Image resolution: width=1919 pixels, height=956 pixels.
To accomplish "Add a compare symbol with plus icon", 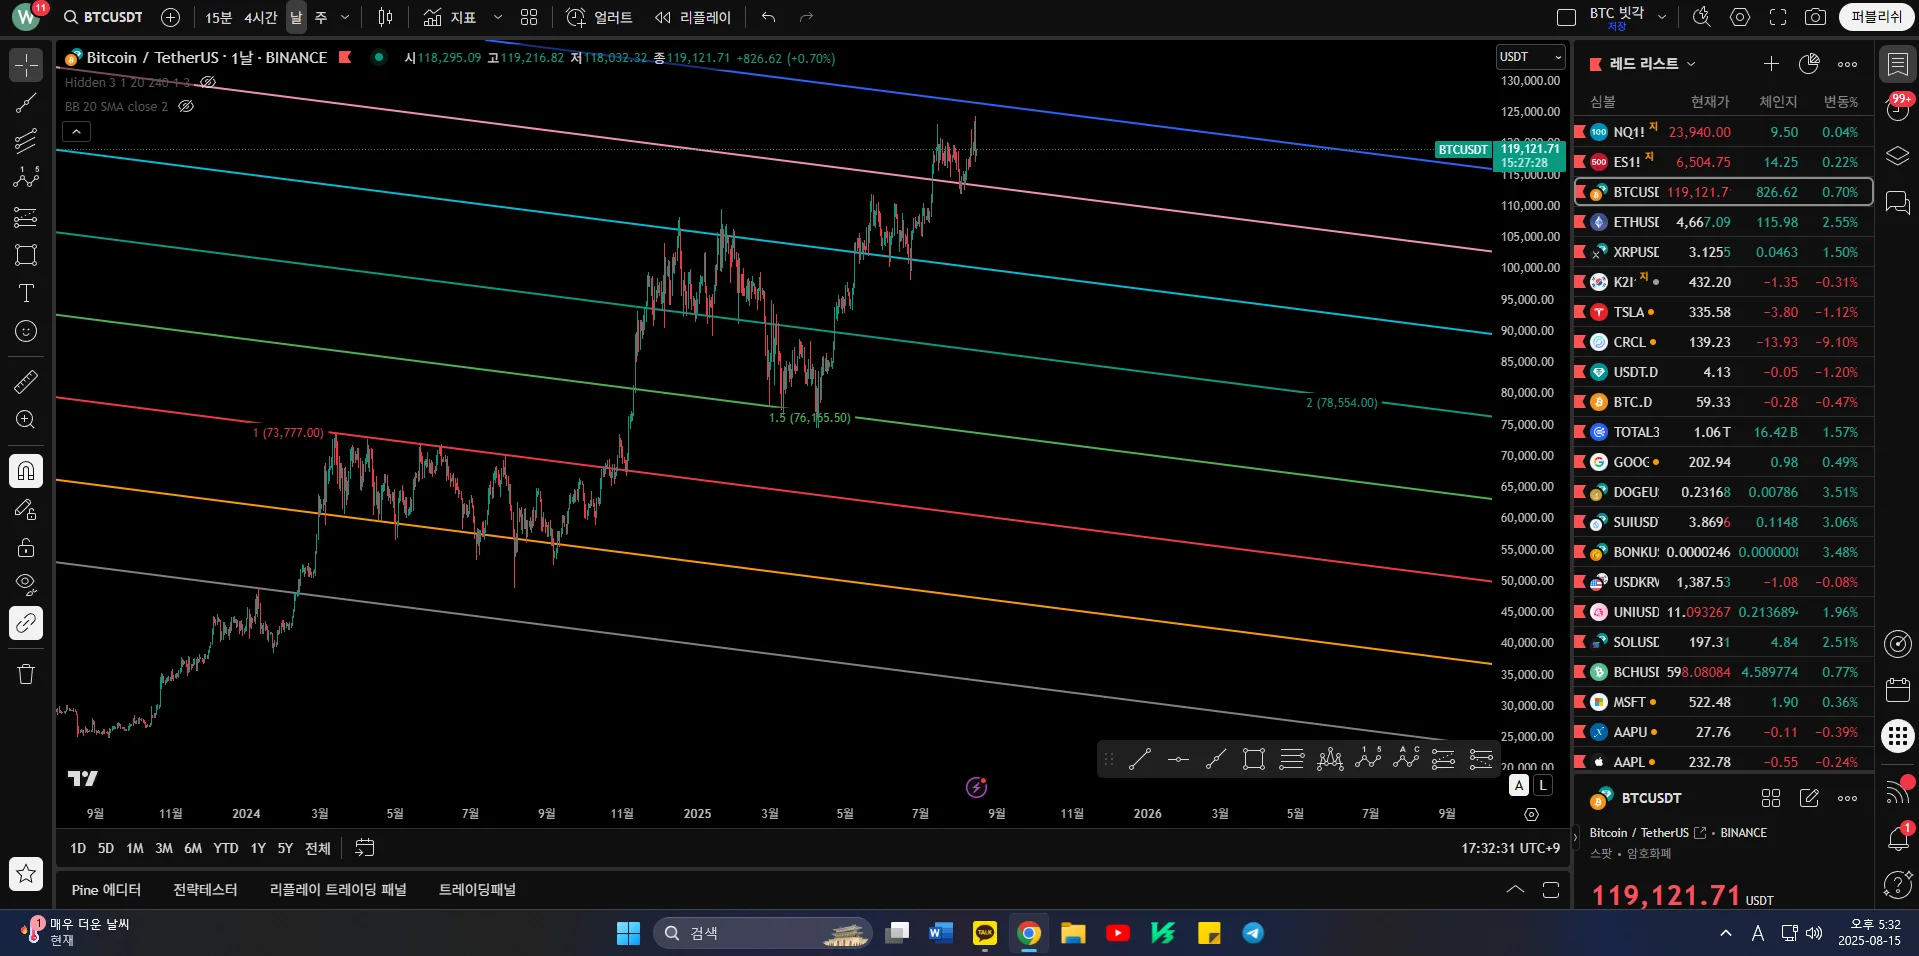I will point(171,17).
